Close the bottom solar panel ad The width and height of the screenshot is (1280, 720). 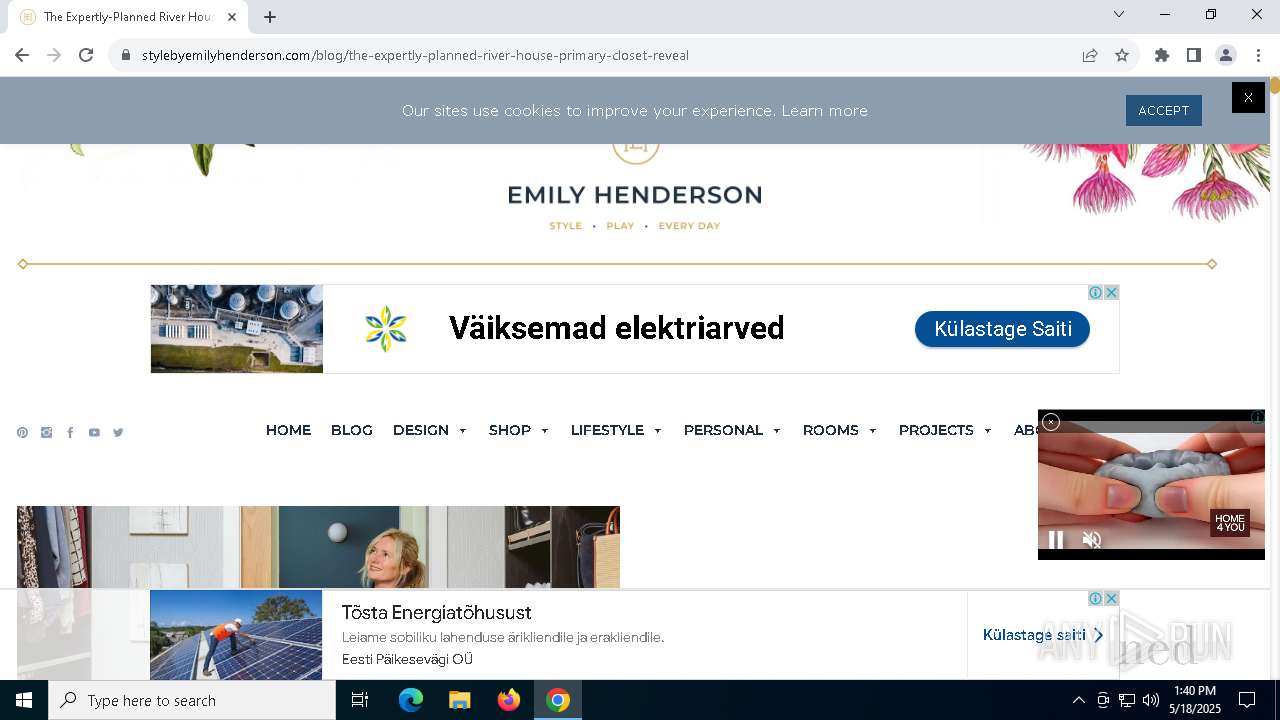1111,598
